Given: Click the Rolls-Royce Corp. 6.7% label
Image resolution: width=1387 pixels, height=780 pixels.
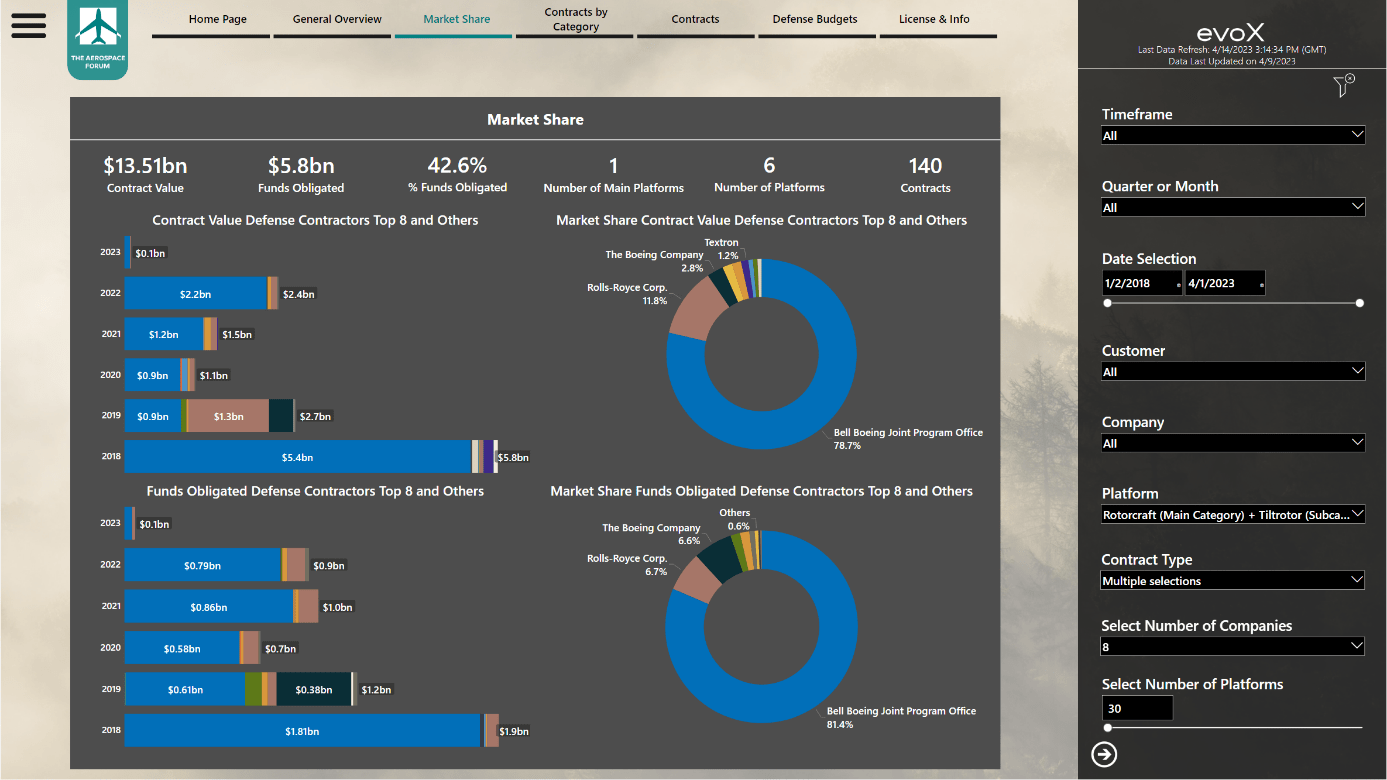Looking at the screenshot, I should click(627, 565).
